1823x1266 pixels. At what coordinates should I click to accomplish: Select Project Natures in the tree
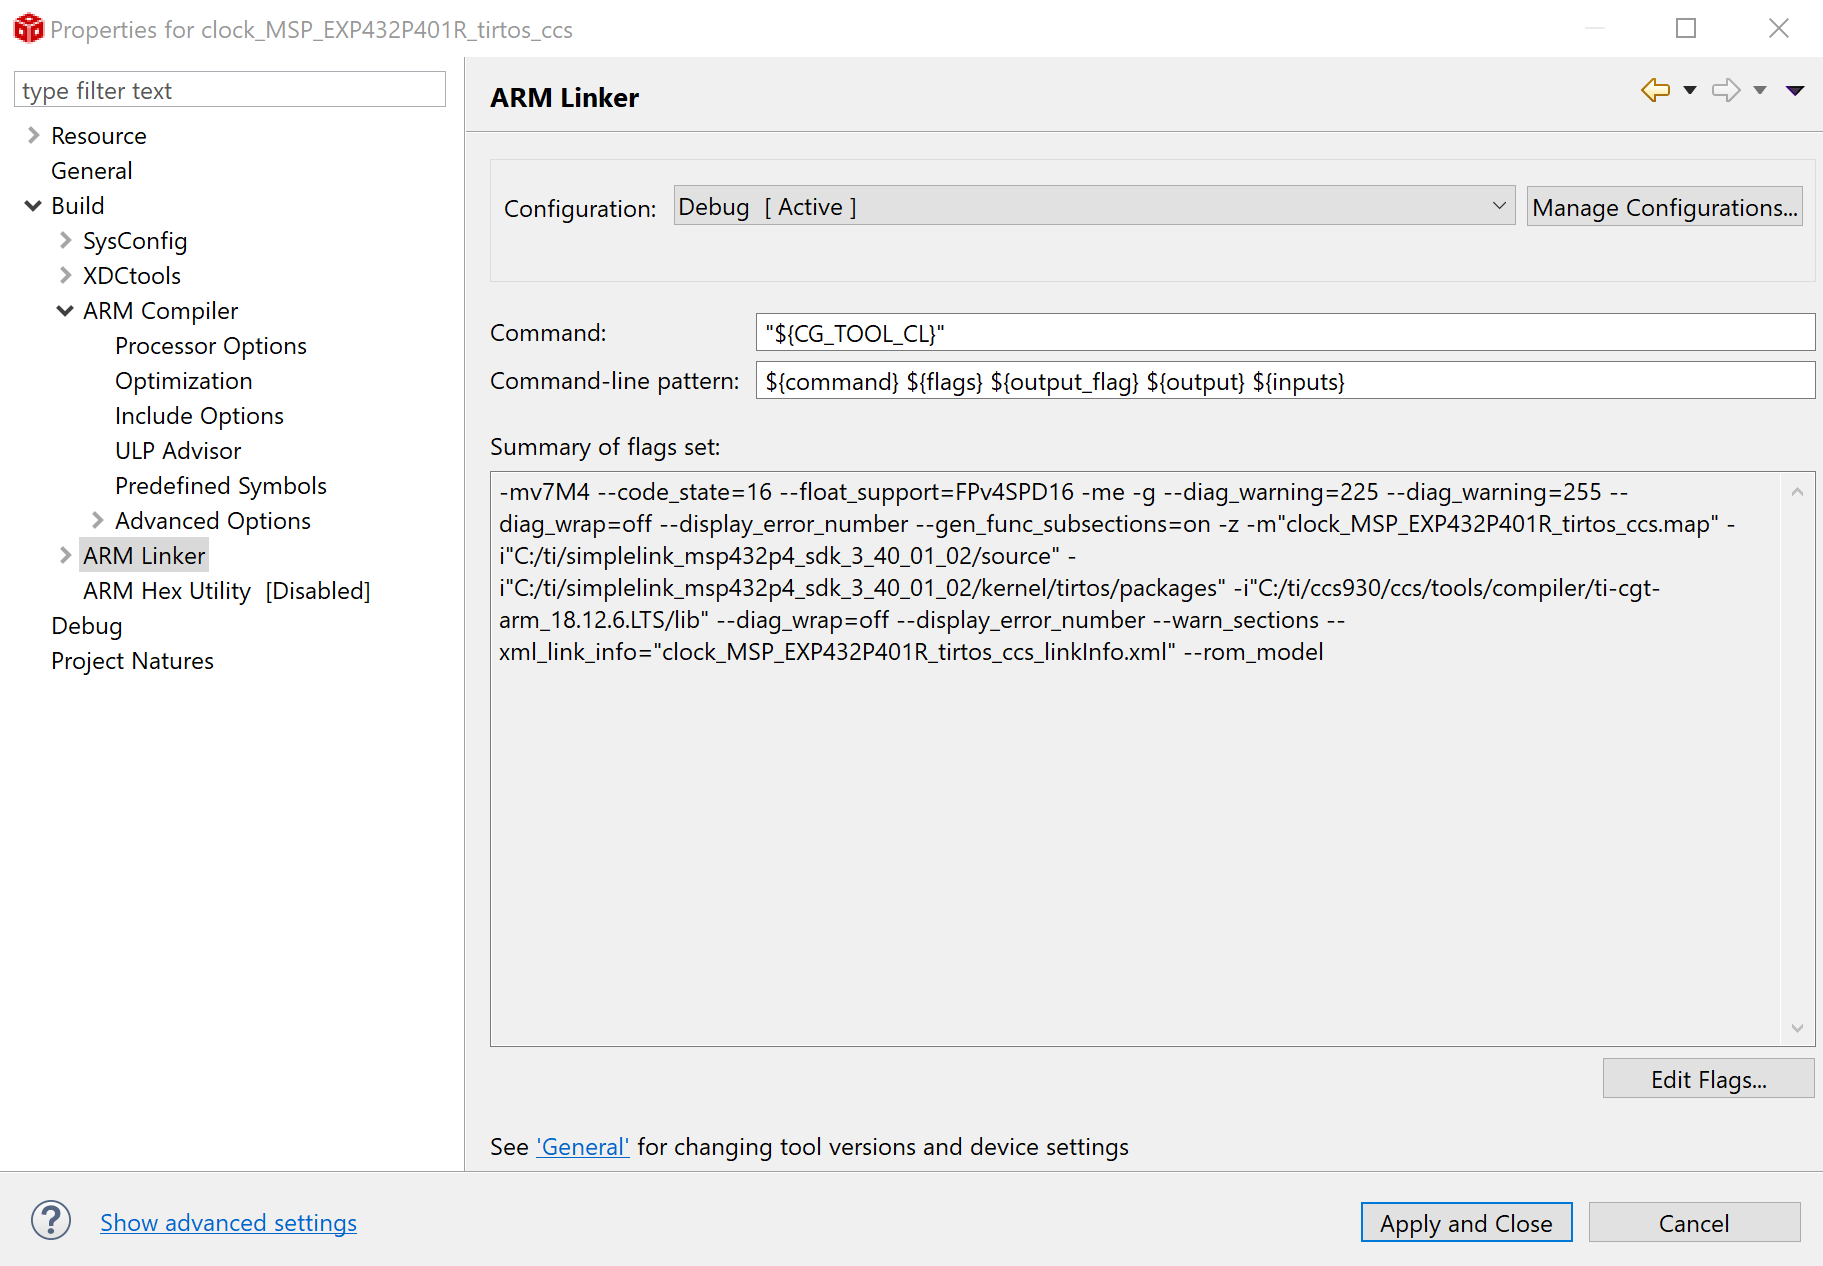click(x=131, y=660)
